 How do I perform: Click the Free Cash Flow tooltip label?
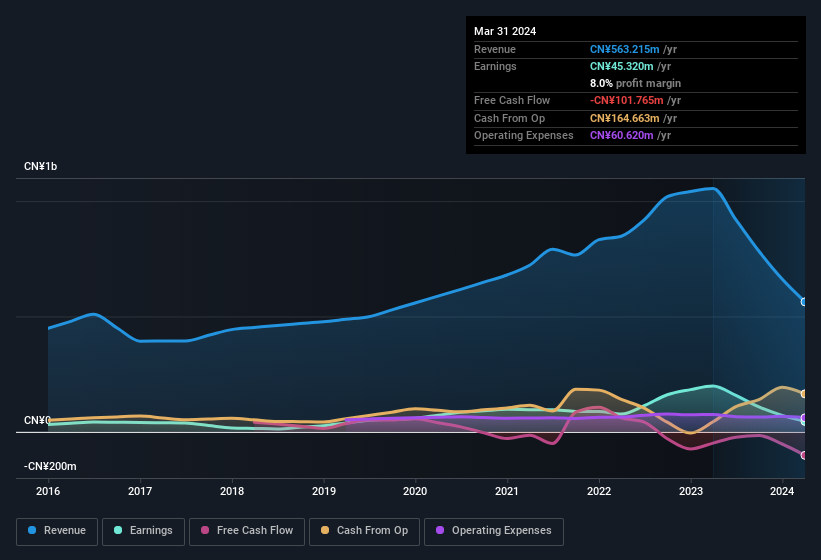point(512,100)
